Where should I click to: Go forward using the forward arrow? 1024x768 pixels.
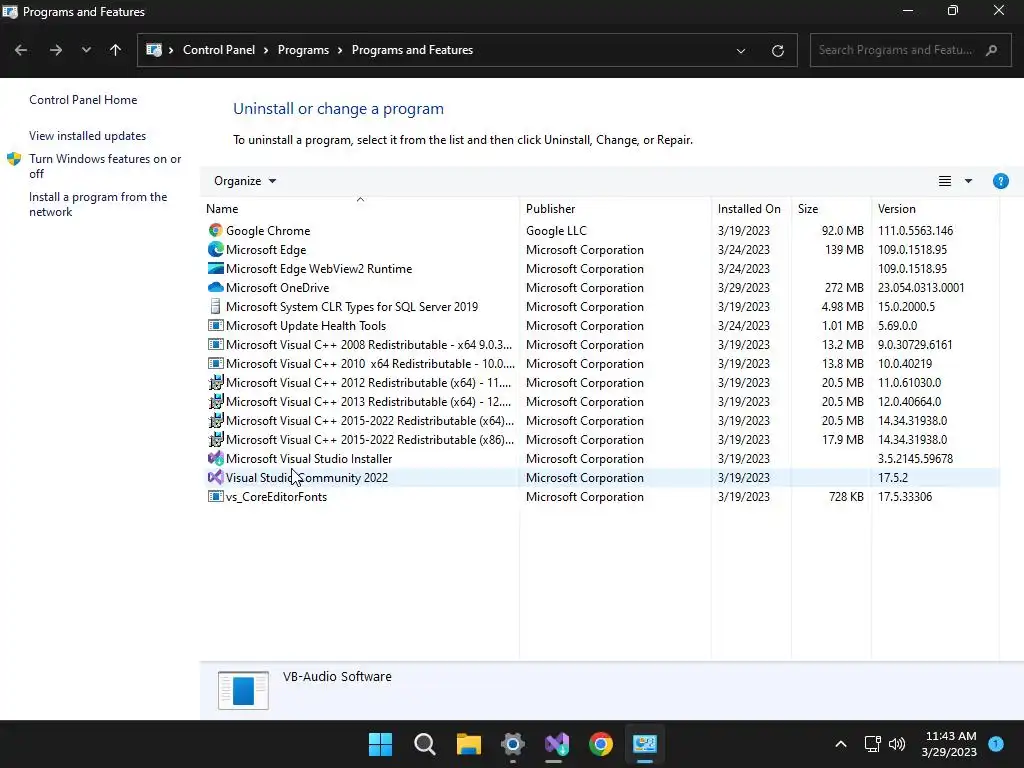[x=56, y=50]
